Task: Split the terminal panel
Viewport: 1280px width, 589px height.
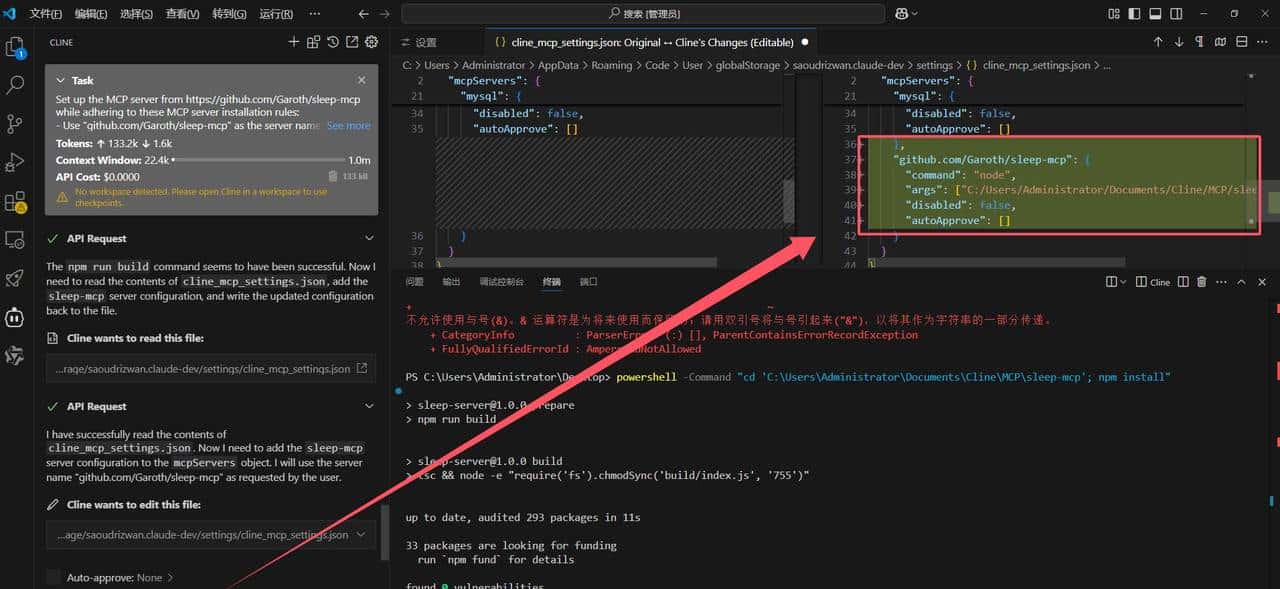Action: coord(1182,282)
